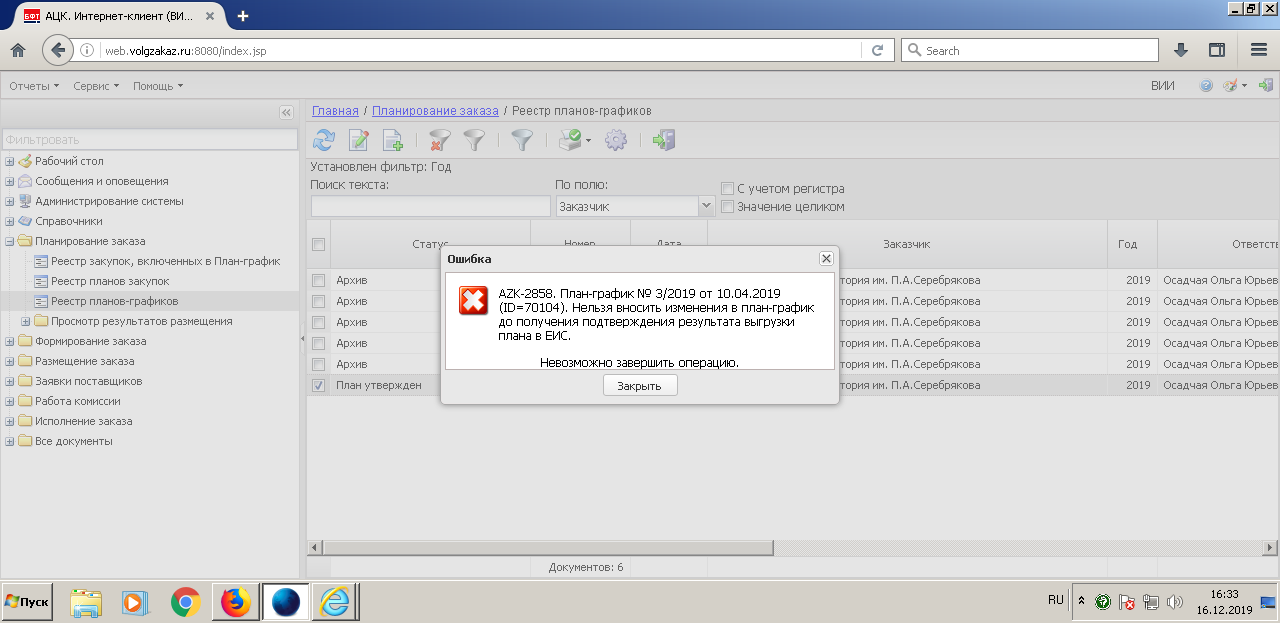Follow the 'Планирование заказа' breadcrumb link
The height and width of the screenshot is (623, 1280).
pyautogui.click(x=435, y=111)
